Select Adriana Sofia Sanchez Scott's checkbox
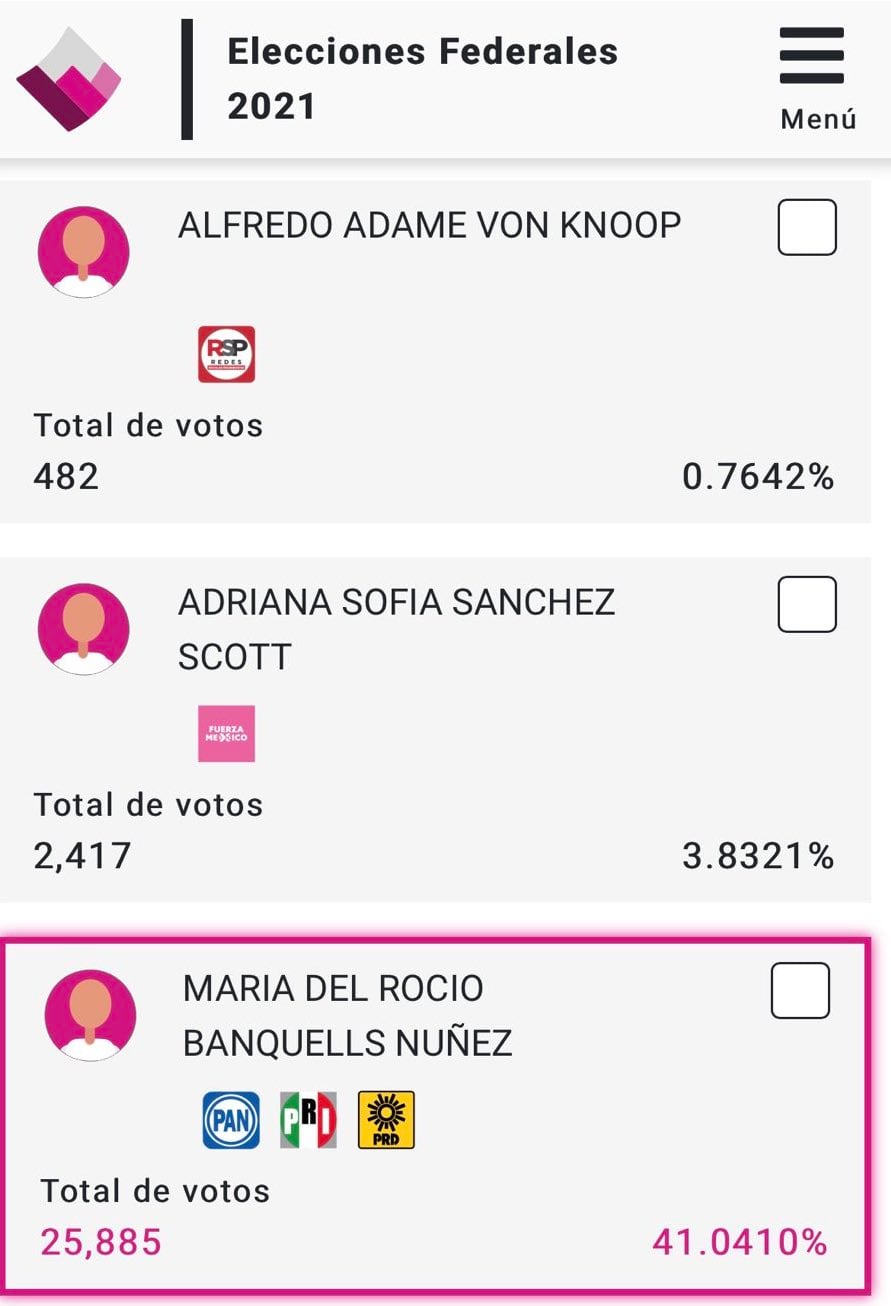Screen dimensions: 891x1306 click(807, 604)
